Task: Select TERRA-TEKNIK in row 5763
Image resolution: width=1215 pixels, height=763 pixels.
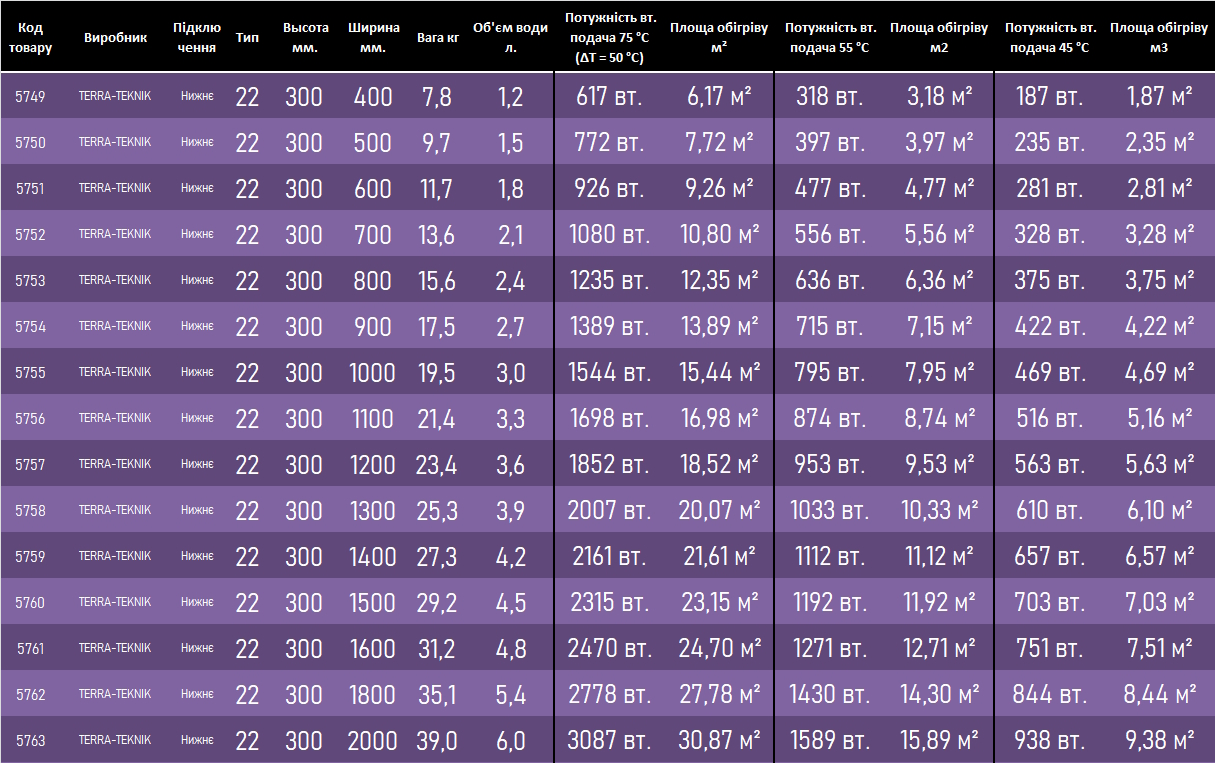Action: 115,740
